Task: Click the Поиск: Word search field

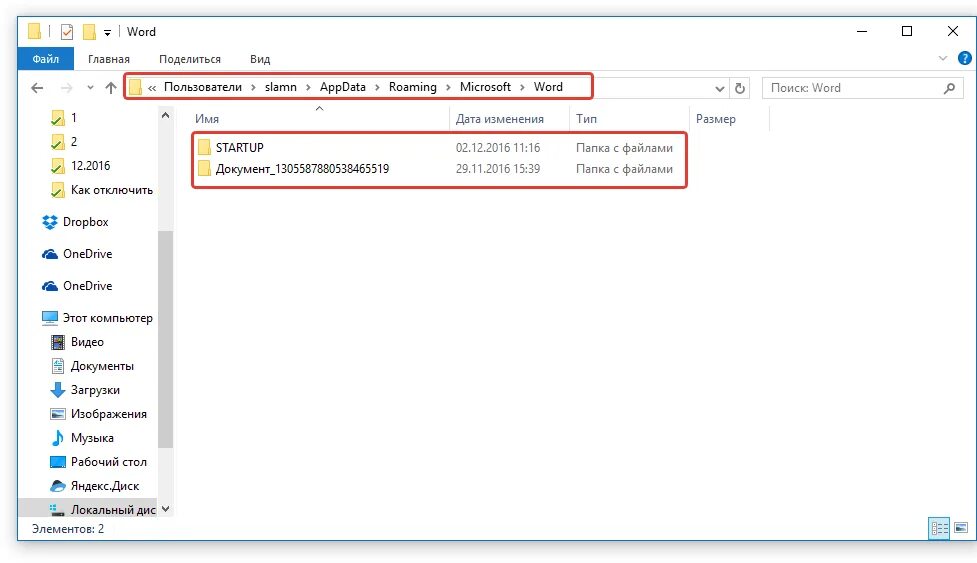Action: coord(863,88)
